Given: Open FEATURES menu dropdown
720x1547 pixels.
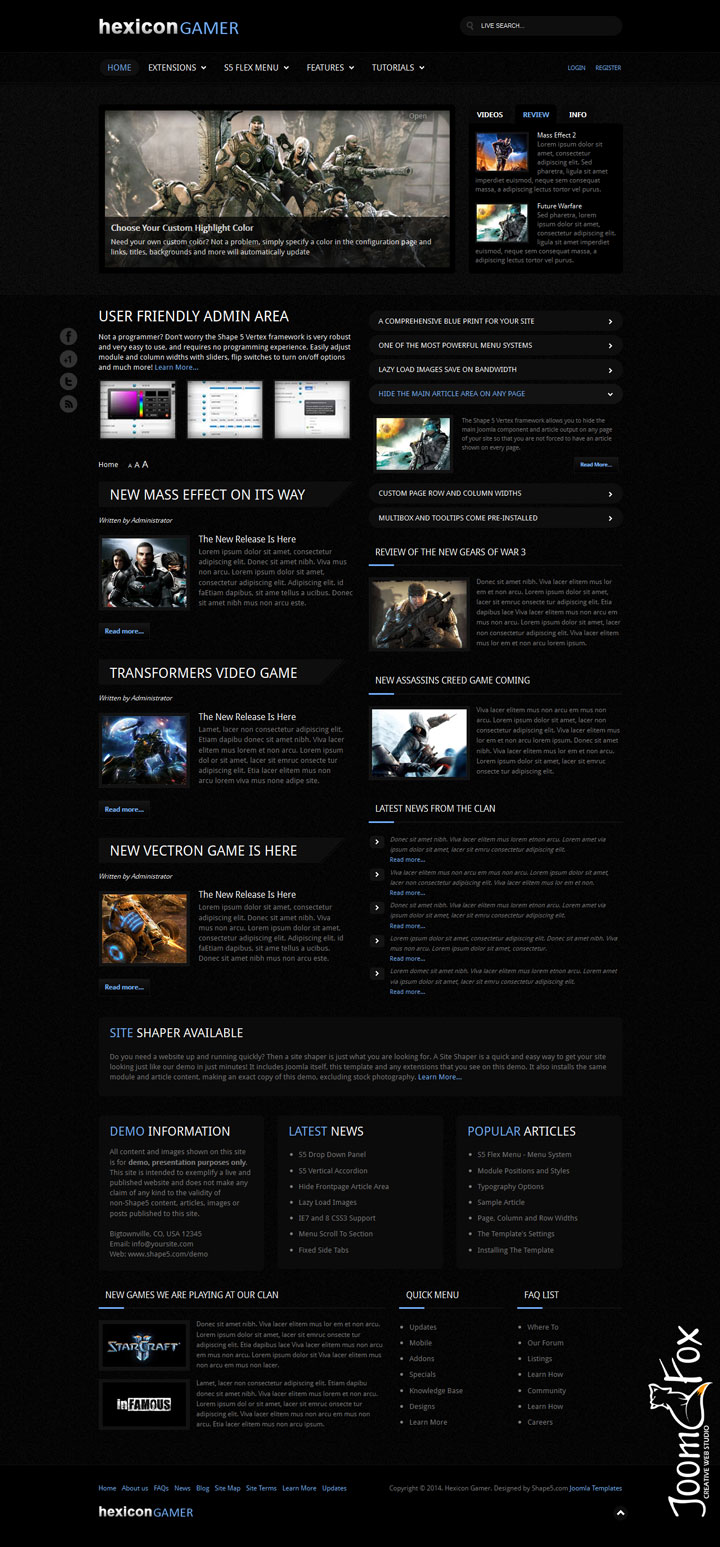Looking at the screenshot, I should click(331, 68).
